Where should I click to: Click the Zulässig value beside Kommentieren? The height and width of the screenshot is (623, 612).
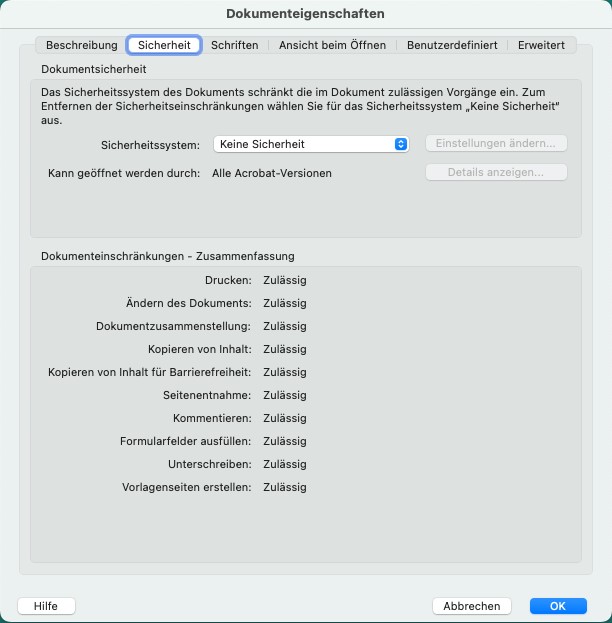(x=285, y=418)
